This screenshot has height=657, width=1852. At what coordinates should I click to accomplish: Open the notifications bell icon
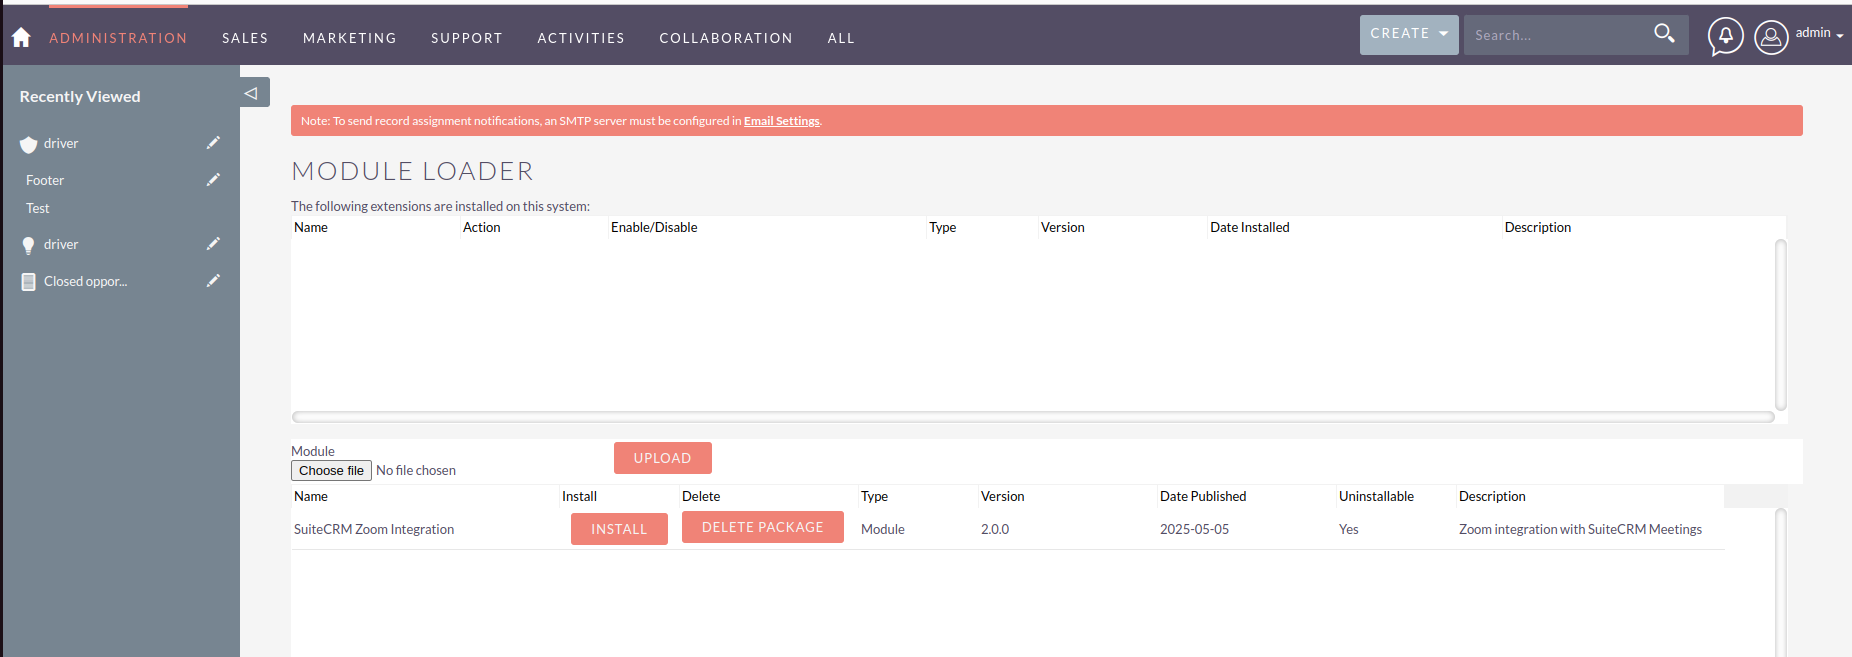[x=1725, y=36]
